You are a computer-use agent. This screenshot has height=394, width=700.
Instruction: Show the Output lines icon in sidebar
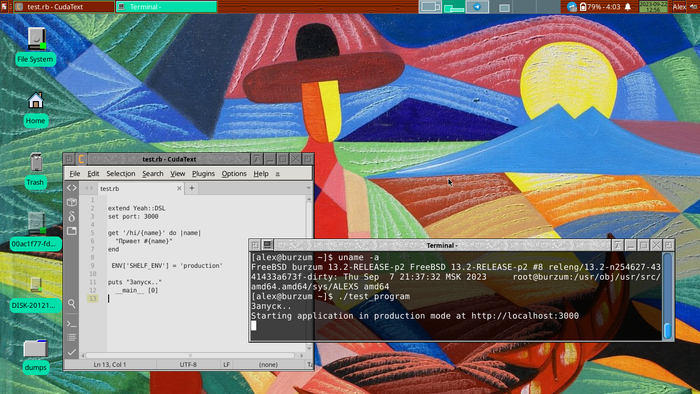(x=71, y=337)
